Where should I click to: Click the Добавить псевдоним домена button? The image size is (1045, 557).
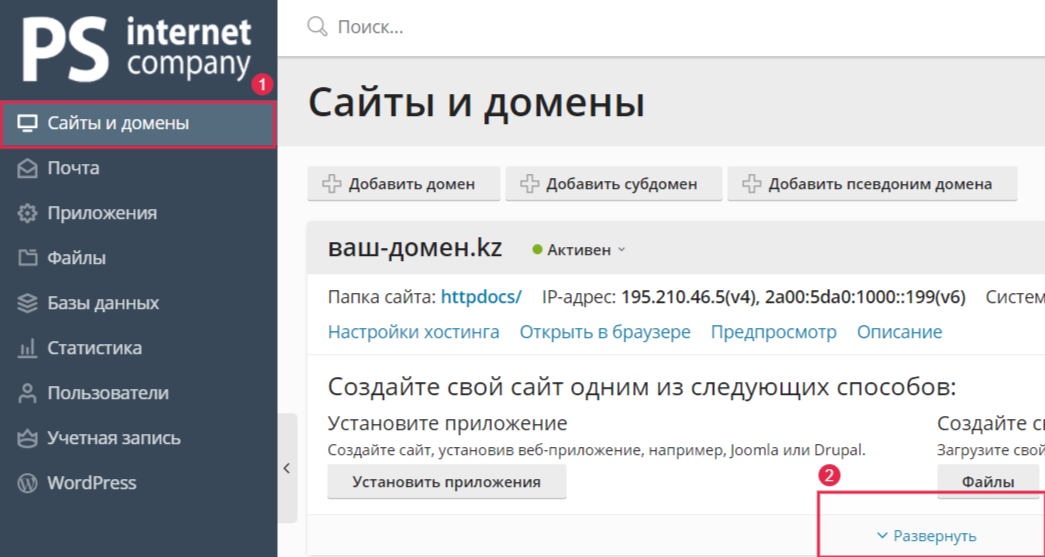pos(872,184)
